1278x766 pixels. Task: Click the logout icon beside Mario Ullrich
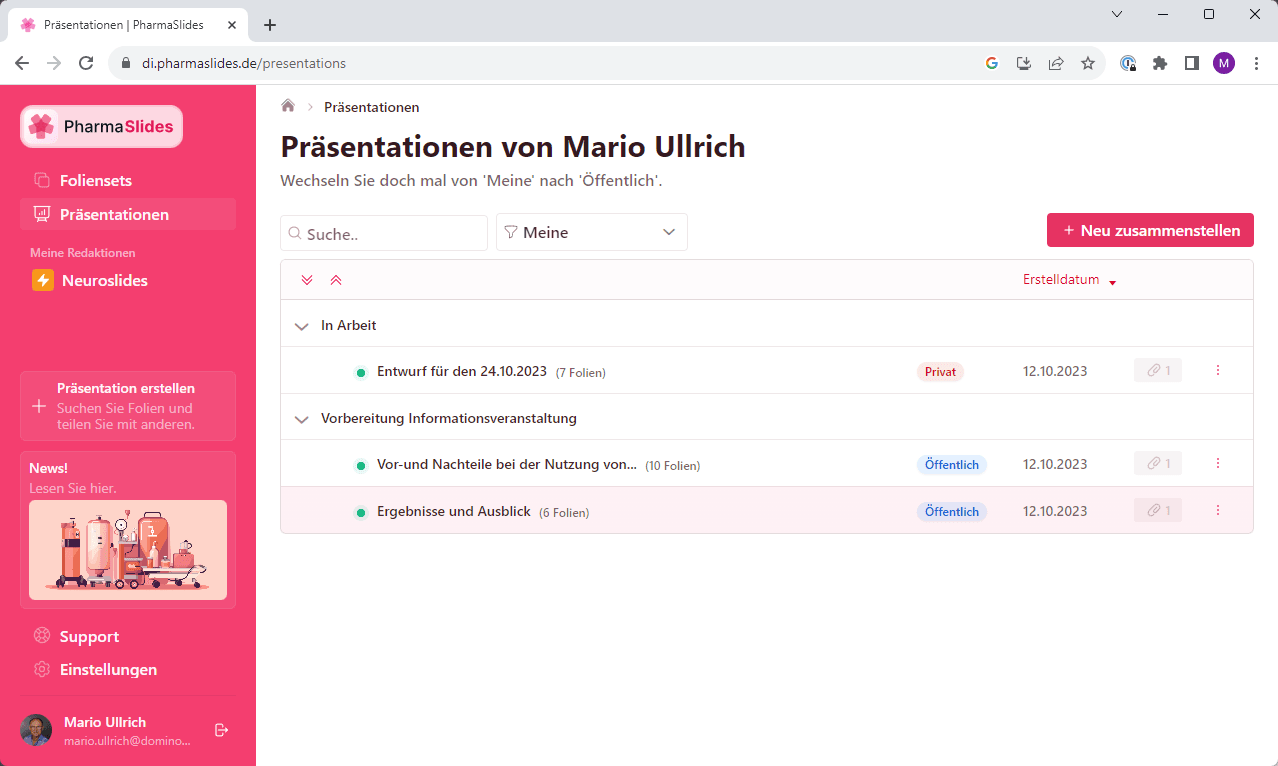click(222, 730)
